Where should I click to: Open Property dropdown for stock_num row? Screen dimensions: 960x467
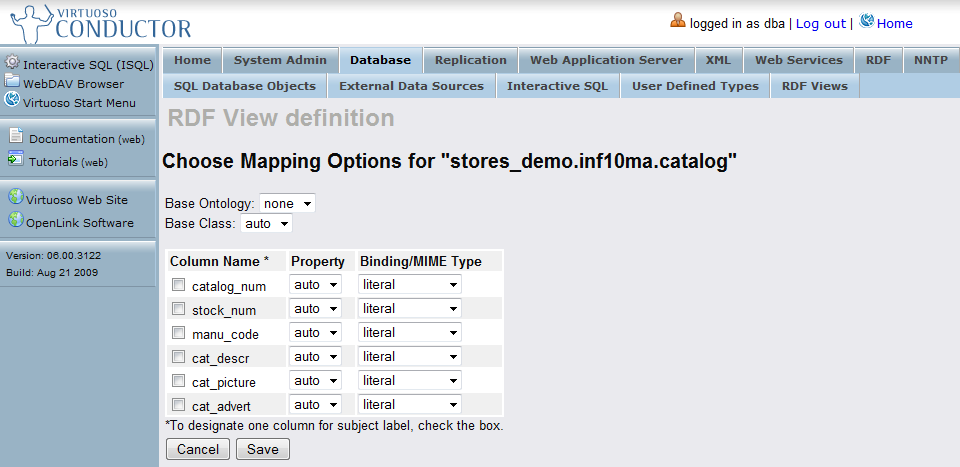tap(315, 309)
